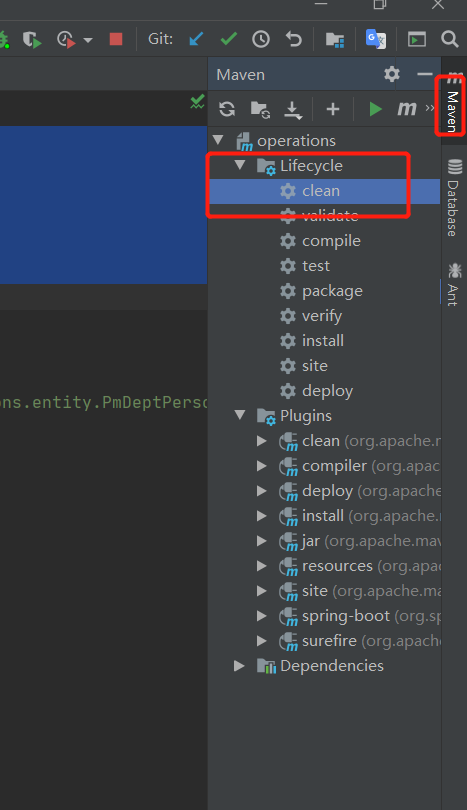This screenshot has height=810, width=467.
Task: Expand the compiler plugin arrow
Action: (262, 465)
